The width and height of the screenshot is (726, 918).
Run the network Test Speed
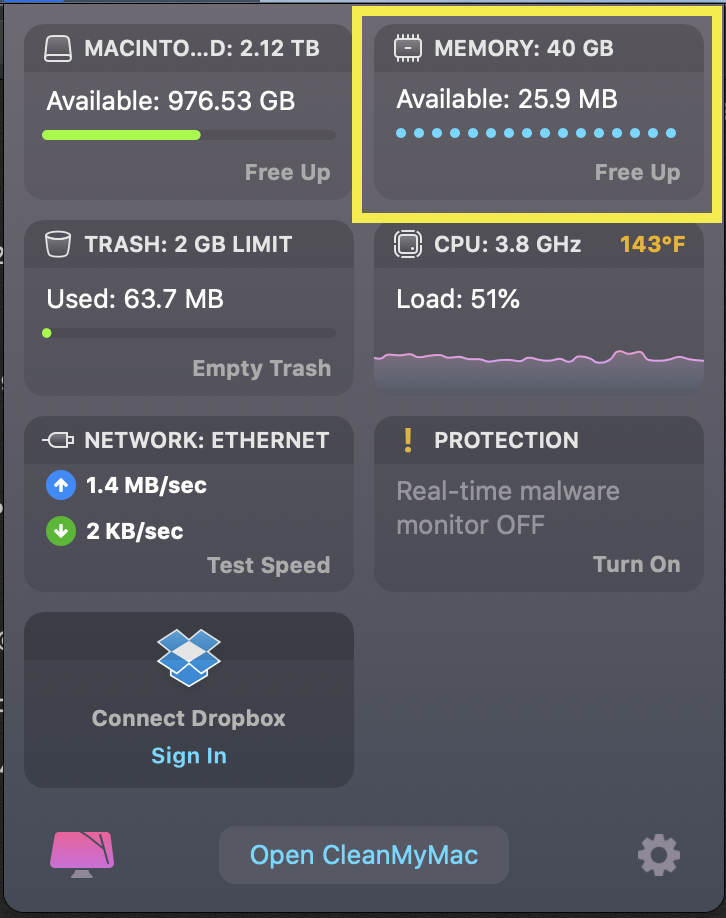[x=268, y=565]
